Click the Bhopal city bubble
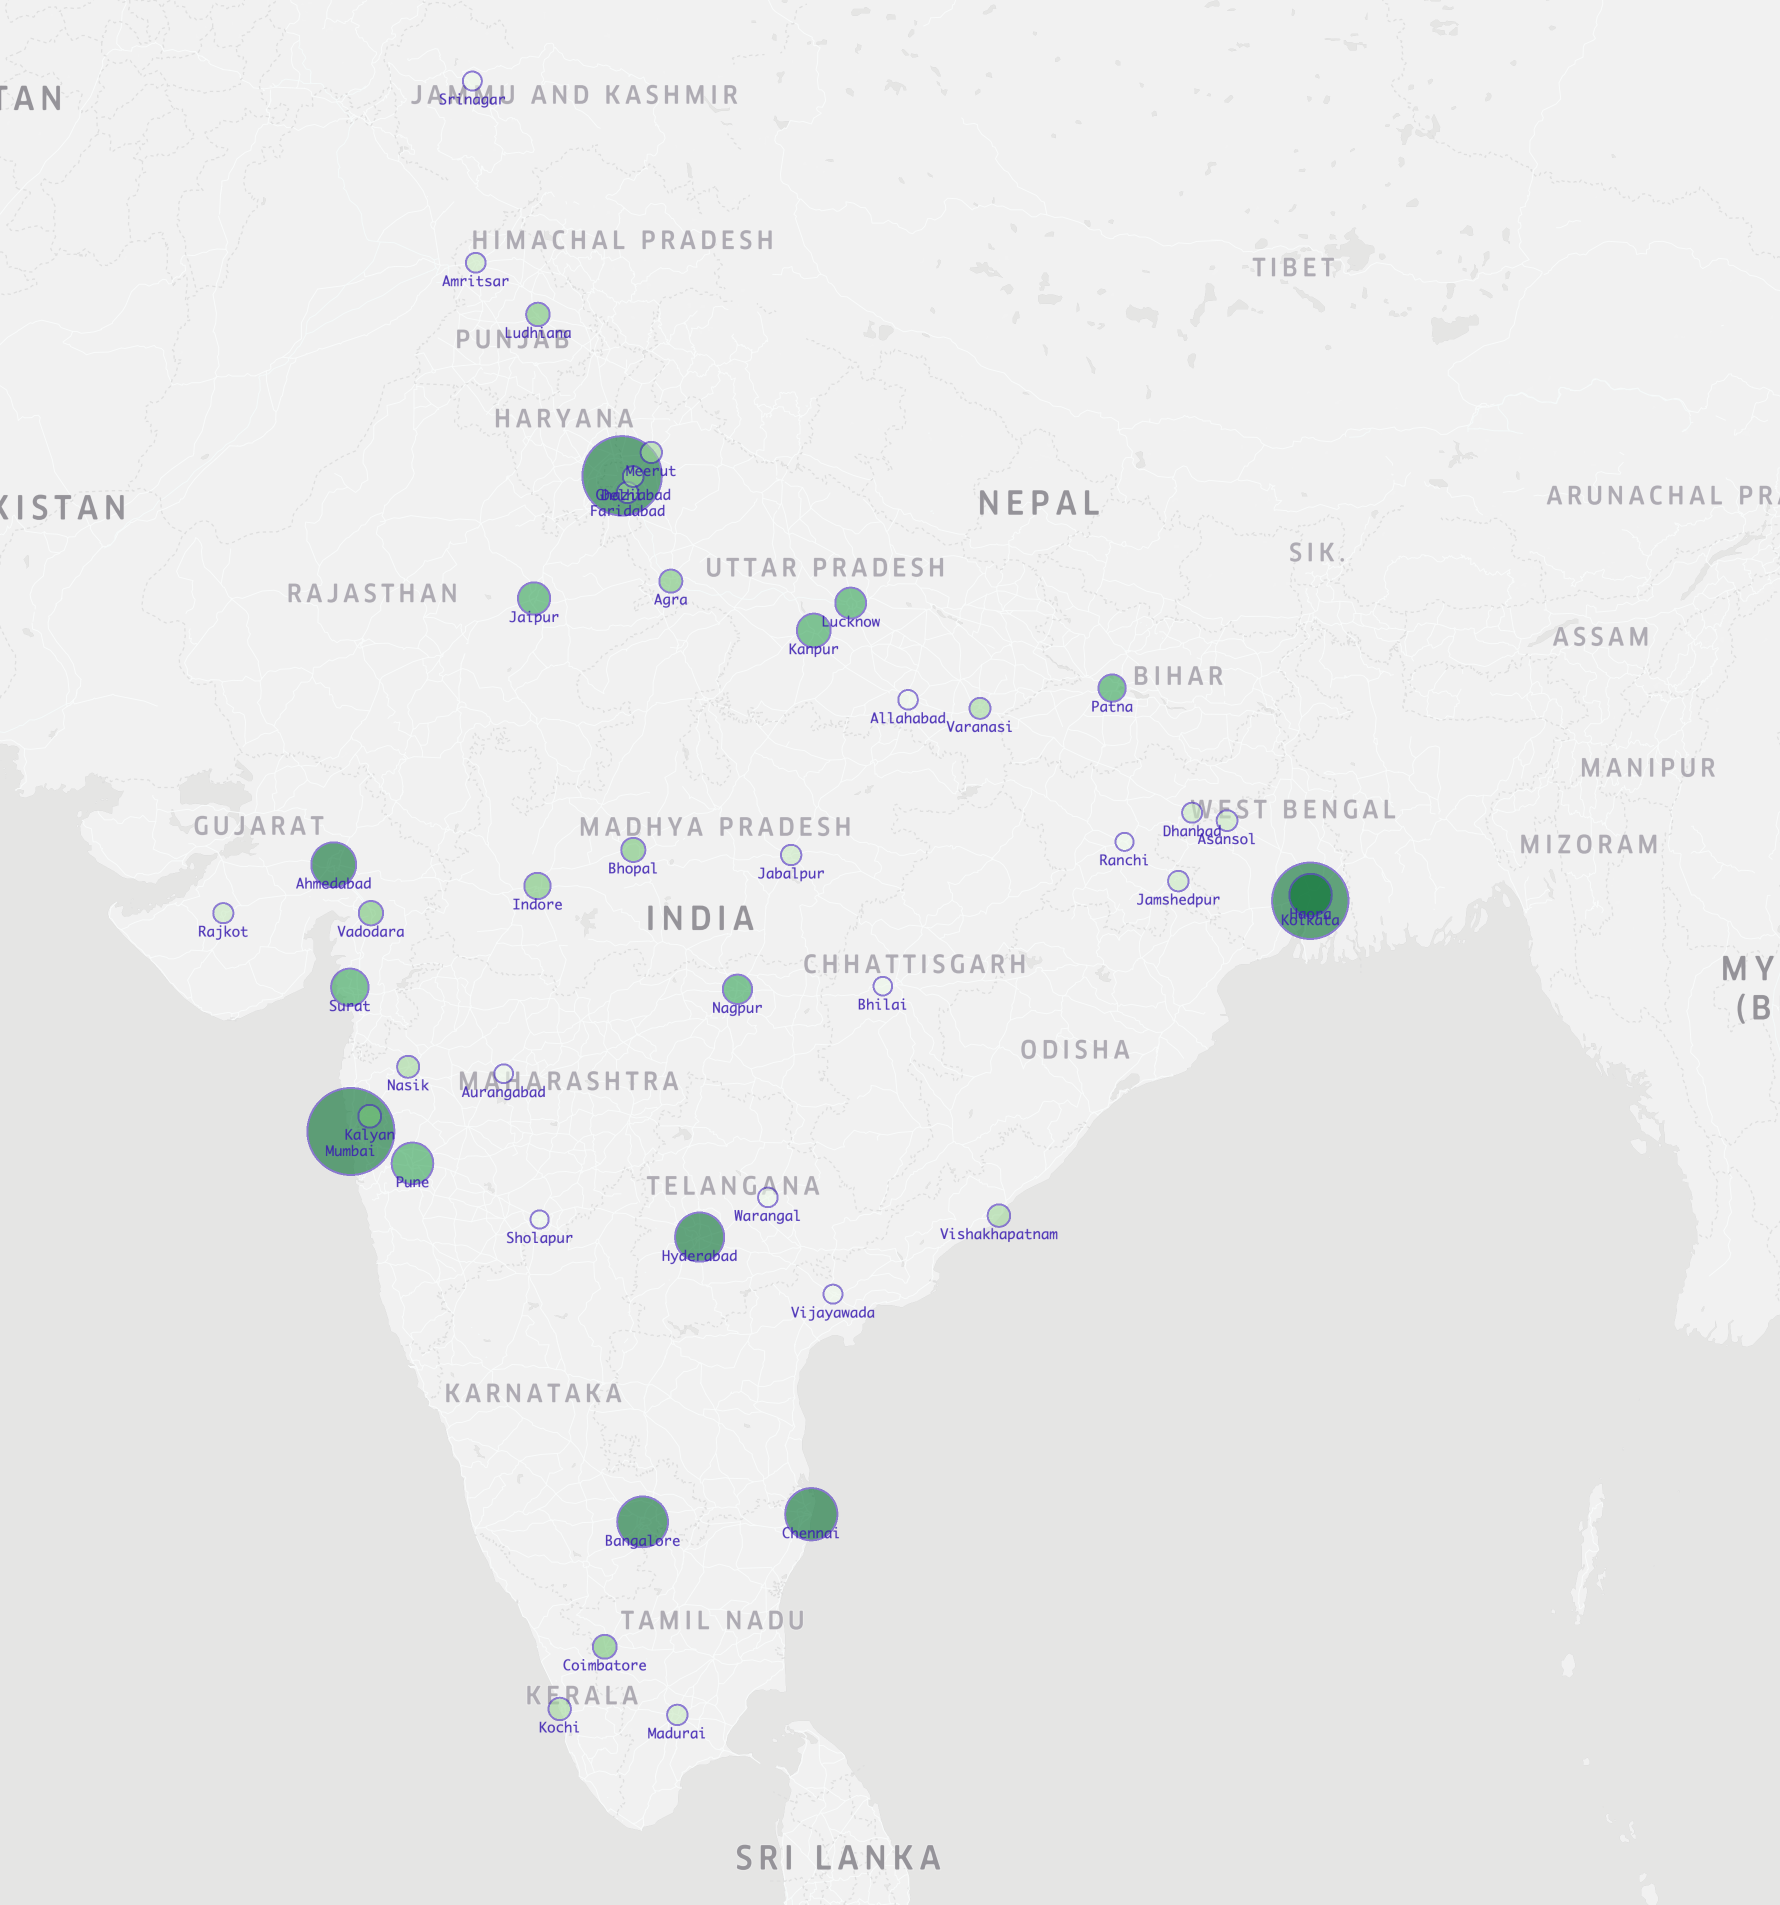 coord(633,850)
